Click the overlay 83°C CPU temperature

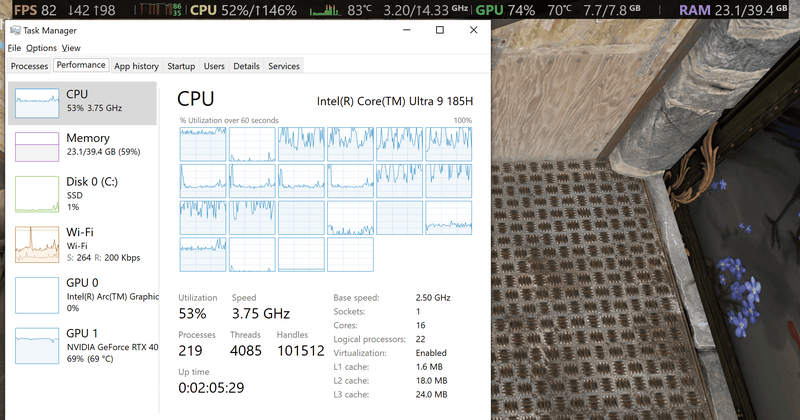point(360,10)
